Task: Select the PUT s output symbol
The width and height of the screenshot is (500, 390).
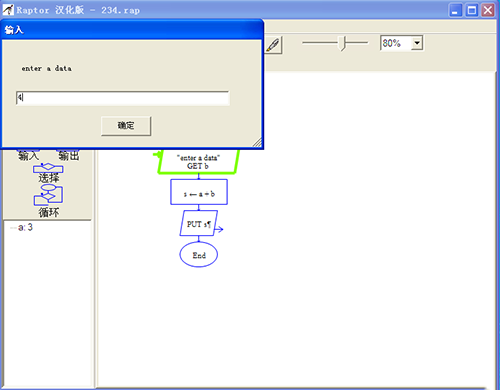Action: pos(199,223)
